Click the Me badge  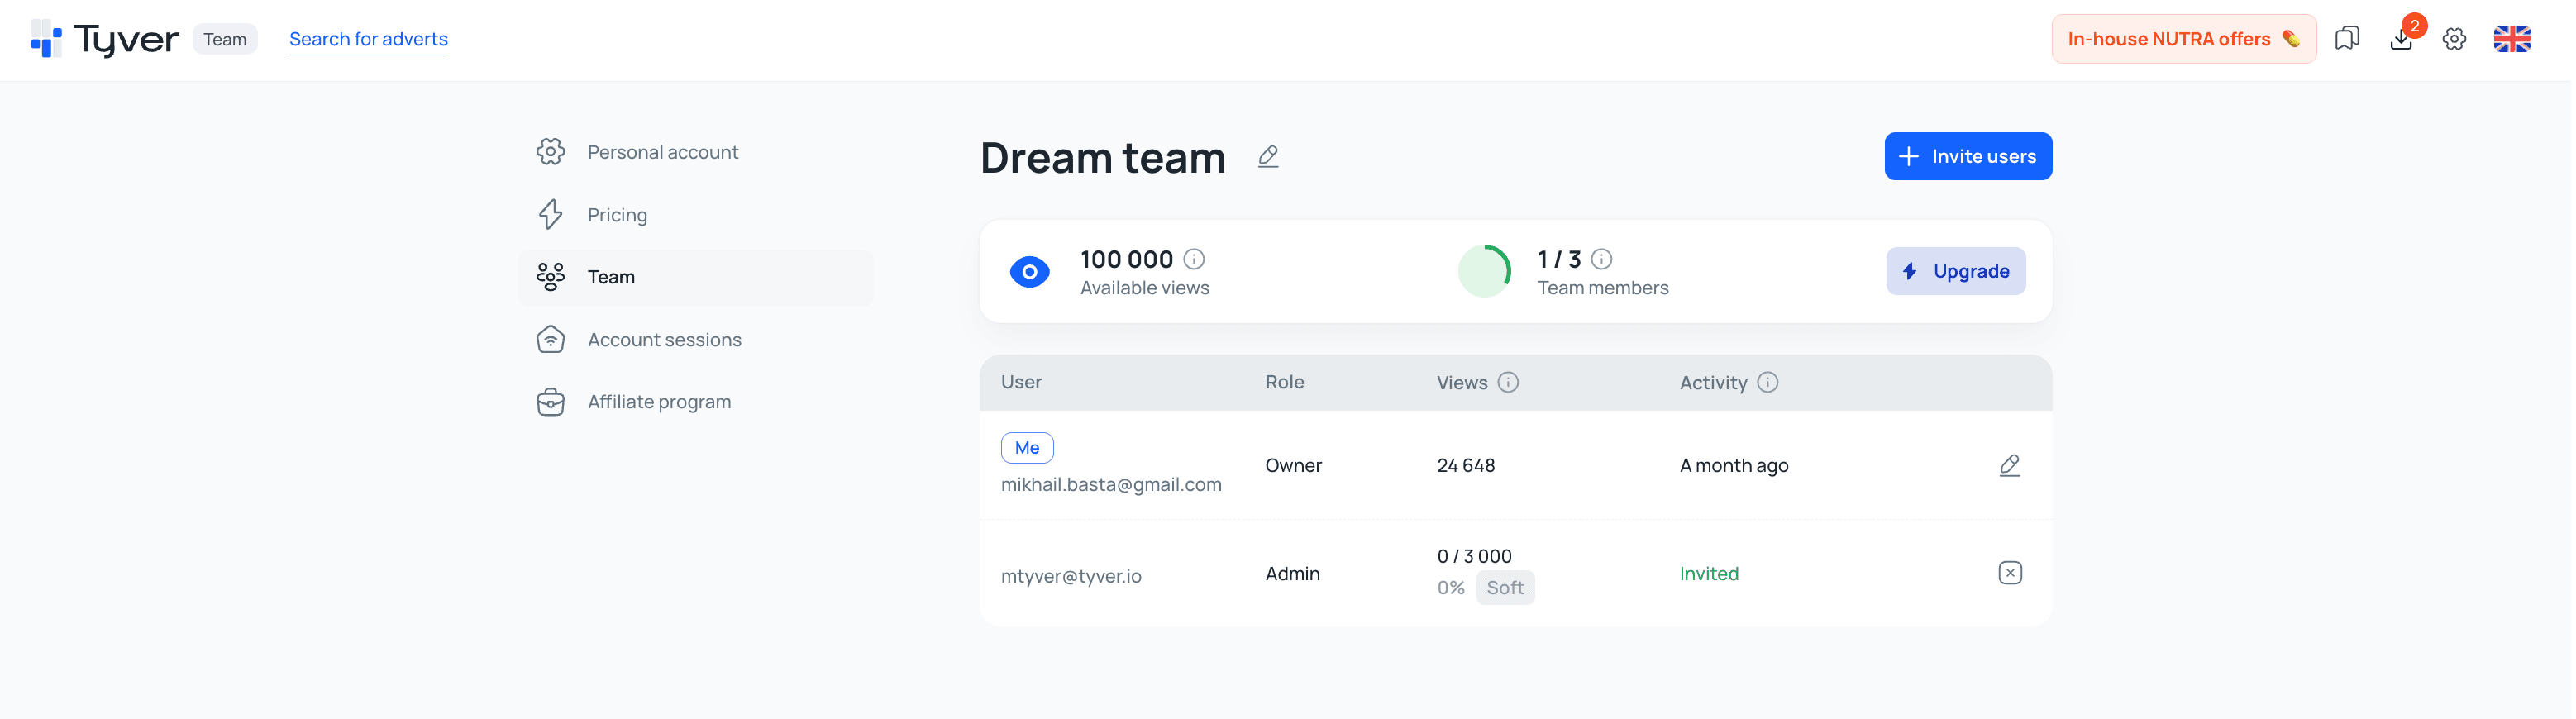(1027, 448)
